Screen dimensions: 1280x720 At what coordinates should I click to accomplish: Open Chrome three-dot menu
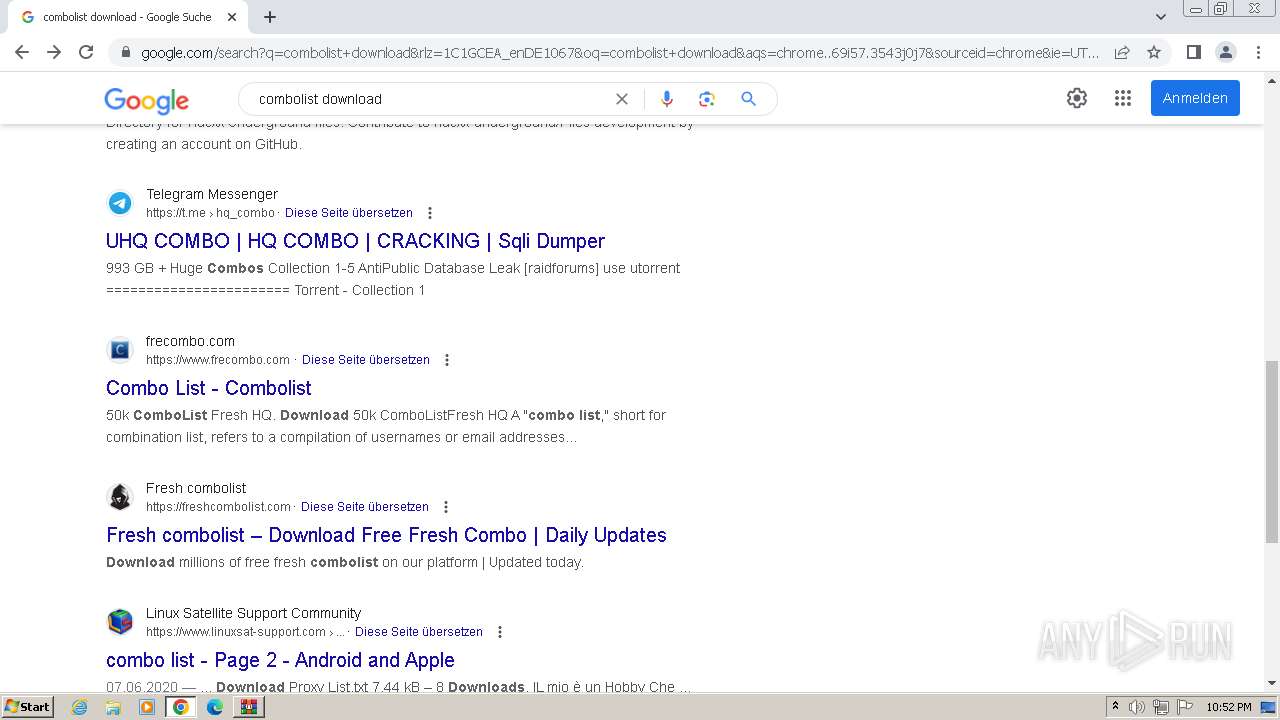pyautogui.click(x=1258, y=52)
